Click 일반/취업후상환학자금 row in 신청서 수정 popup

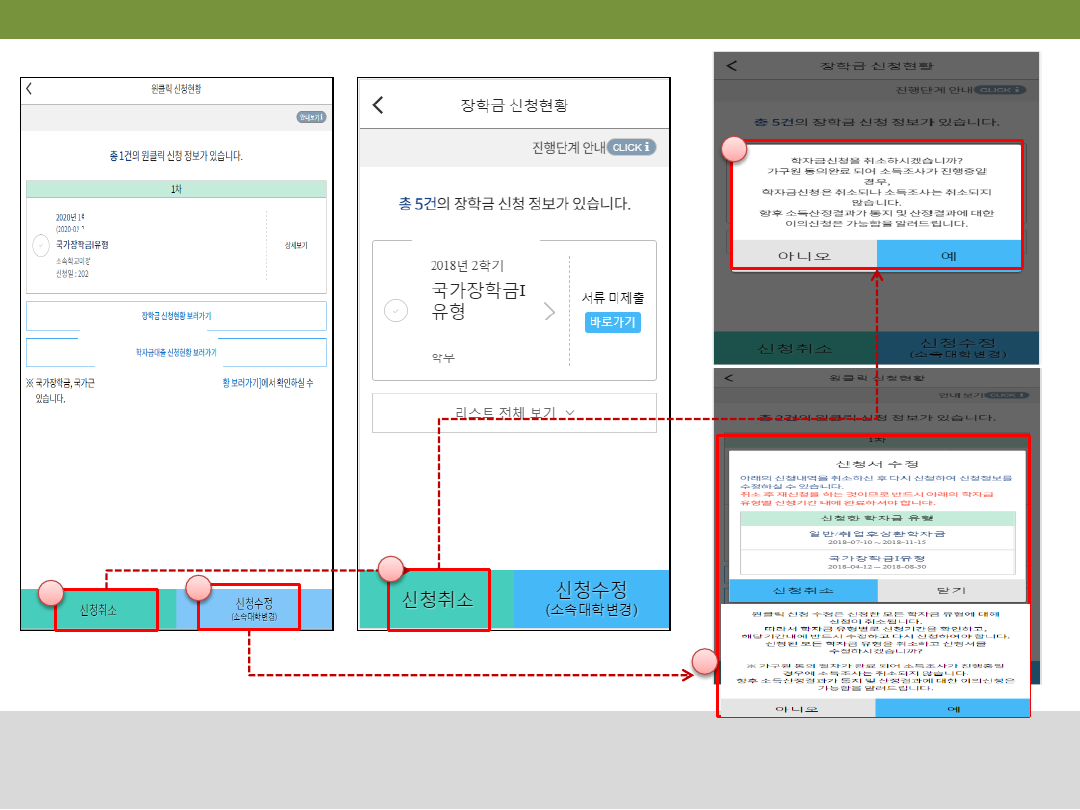pyautogui.click(x=877, y=537)
